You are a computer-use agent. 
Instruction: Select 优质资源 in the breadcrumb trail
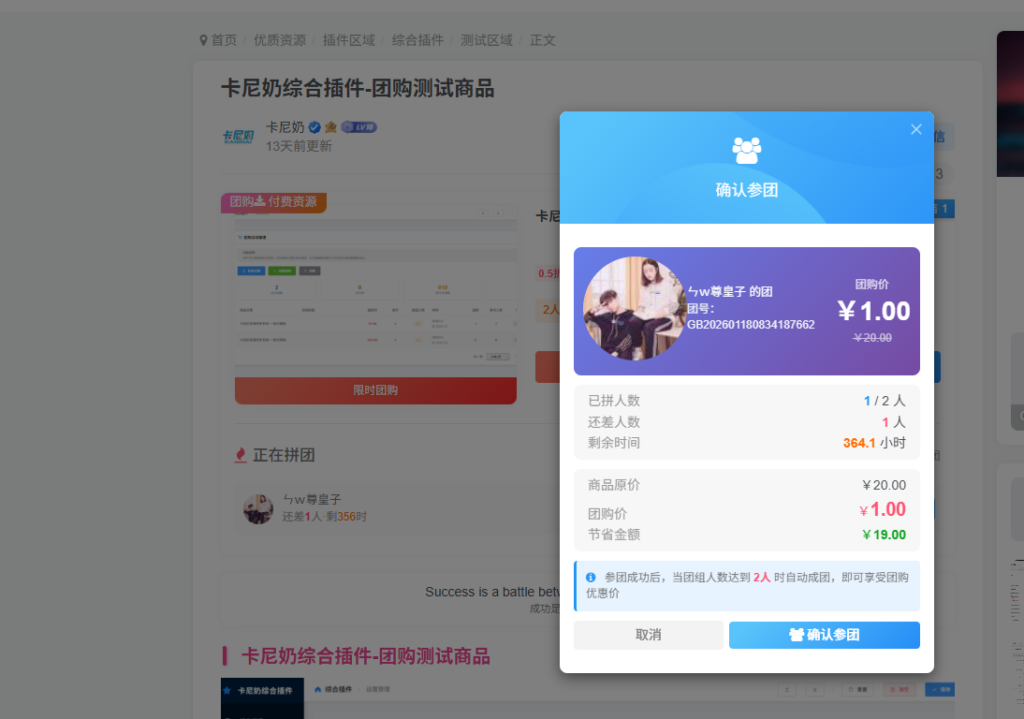tap(280, 40)
